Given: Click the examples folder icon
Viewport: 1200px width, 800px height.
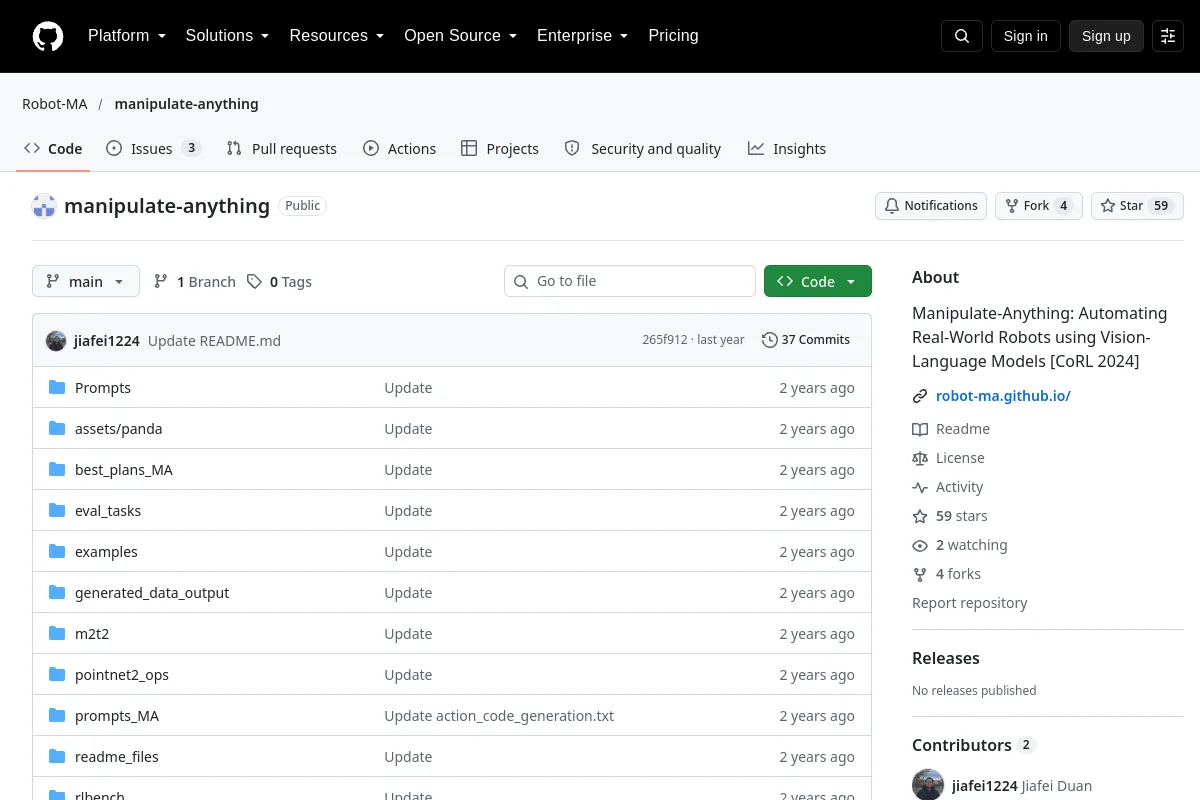Looking at the screenshot, I should coord(57,552).
